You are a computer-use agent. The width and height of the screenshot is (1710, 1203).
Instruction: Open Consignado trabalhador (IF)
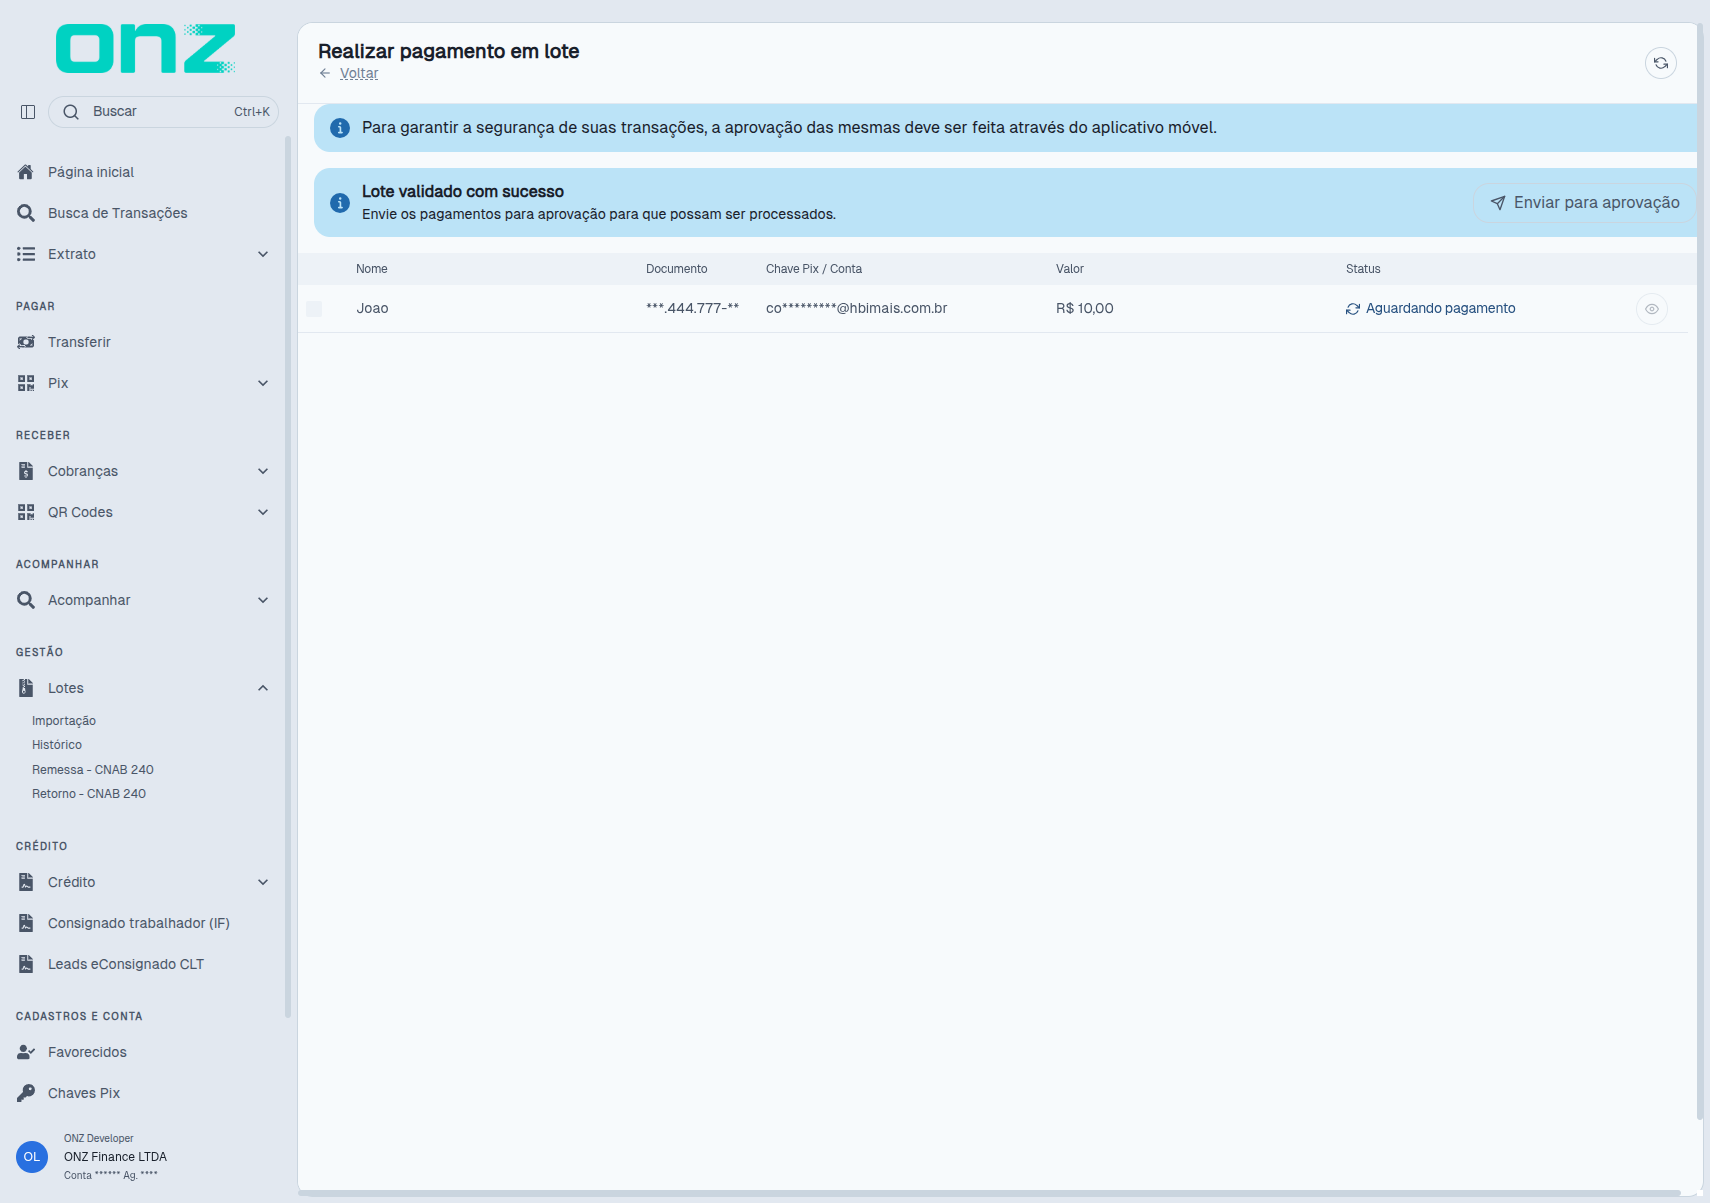click(x=139, y=923)
